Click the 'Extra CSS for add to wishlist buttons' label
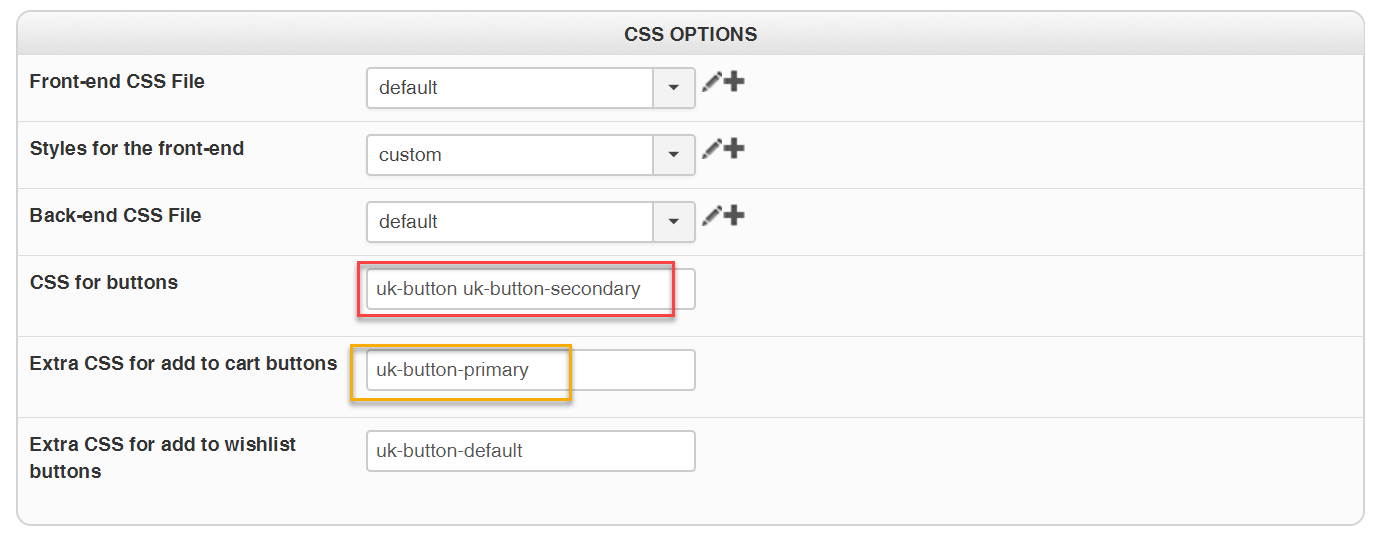This screenshot has height=536, width=1382. coord(162,457)
